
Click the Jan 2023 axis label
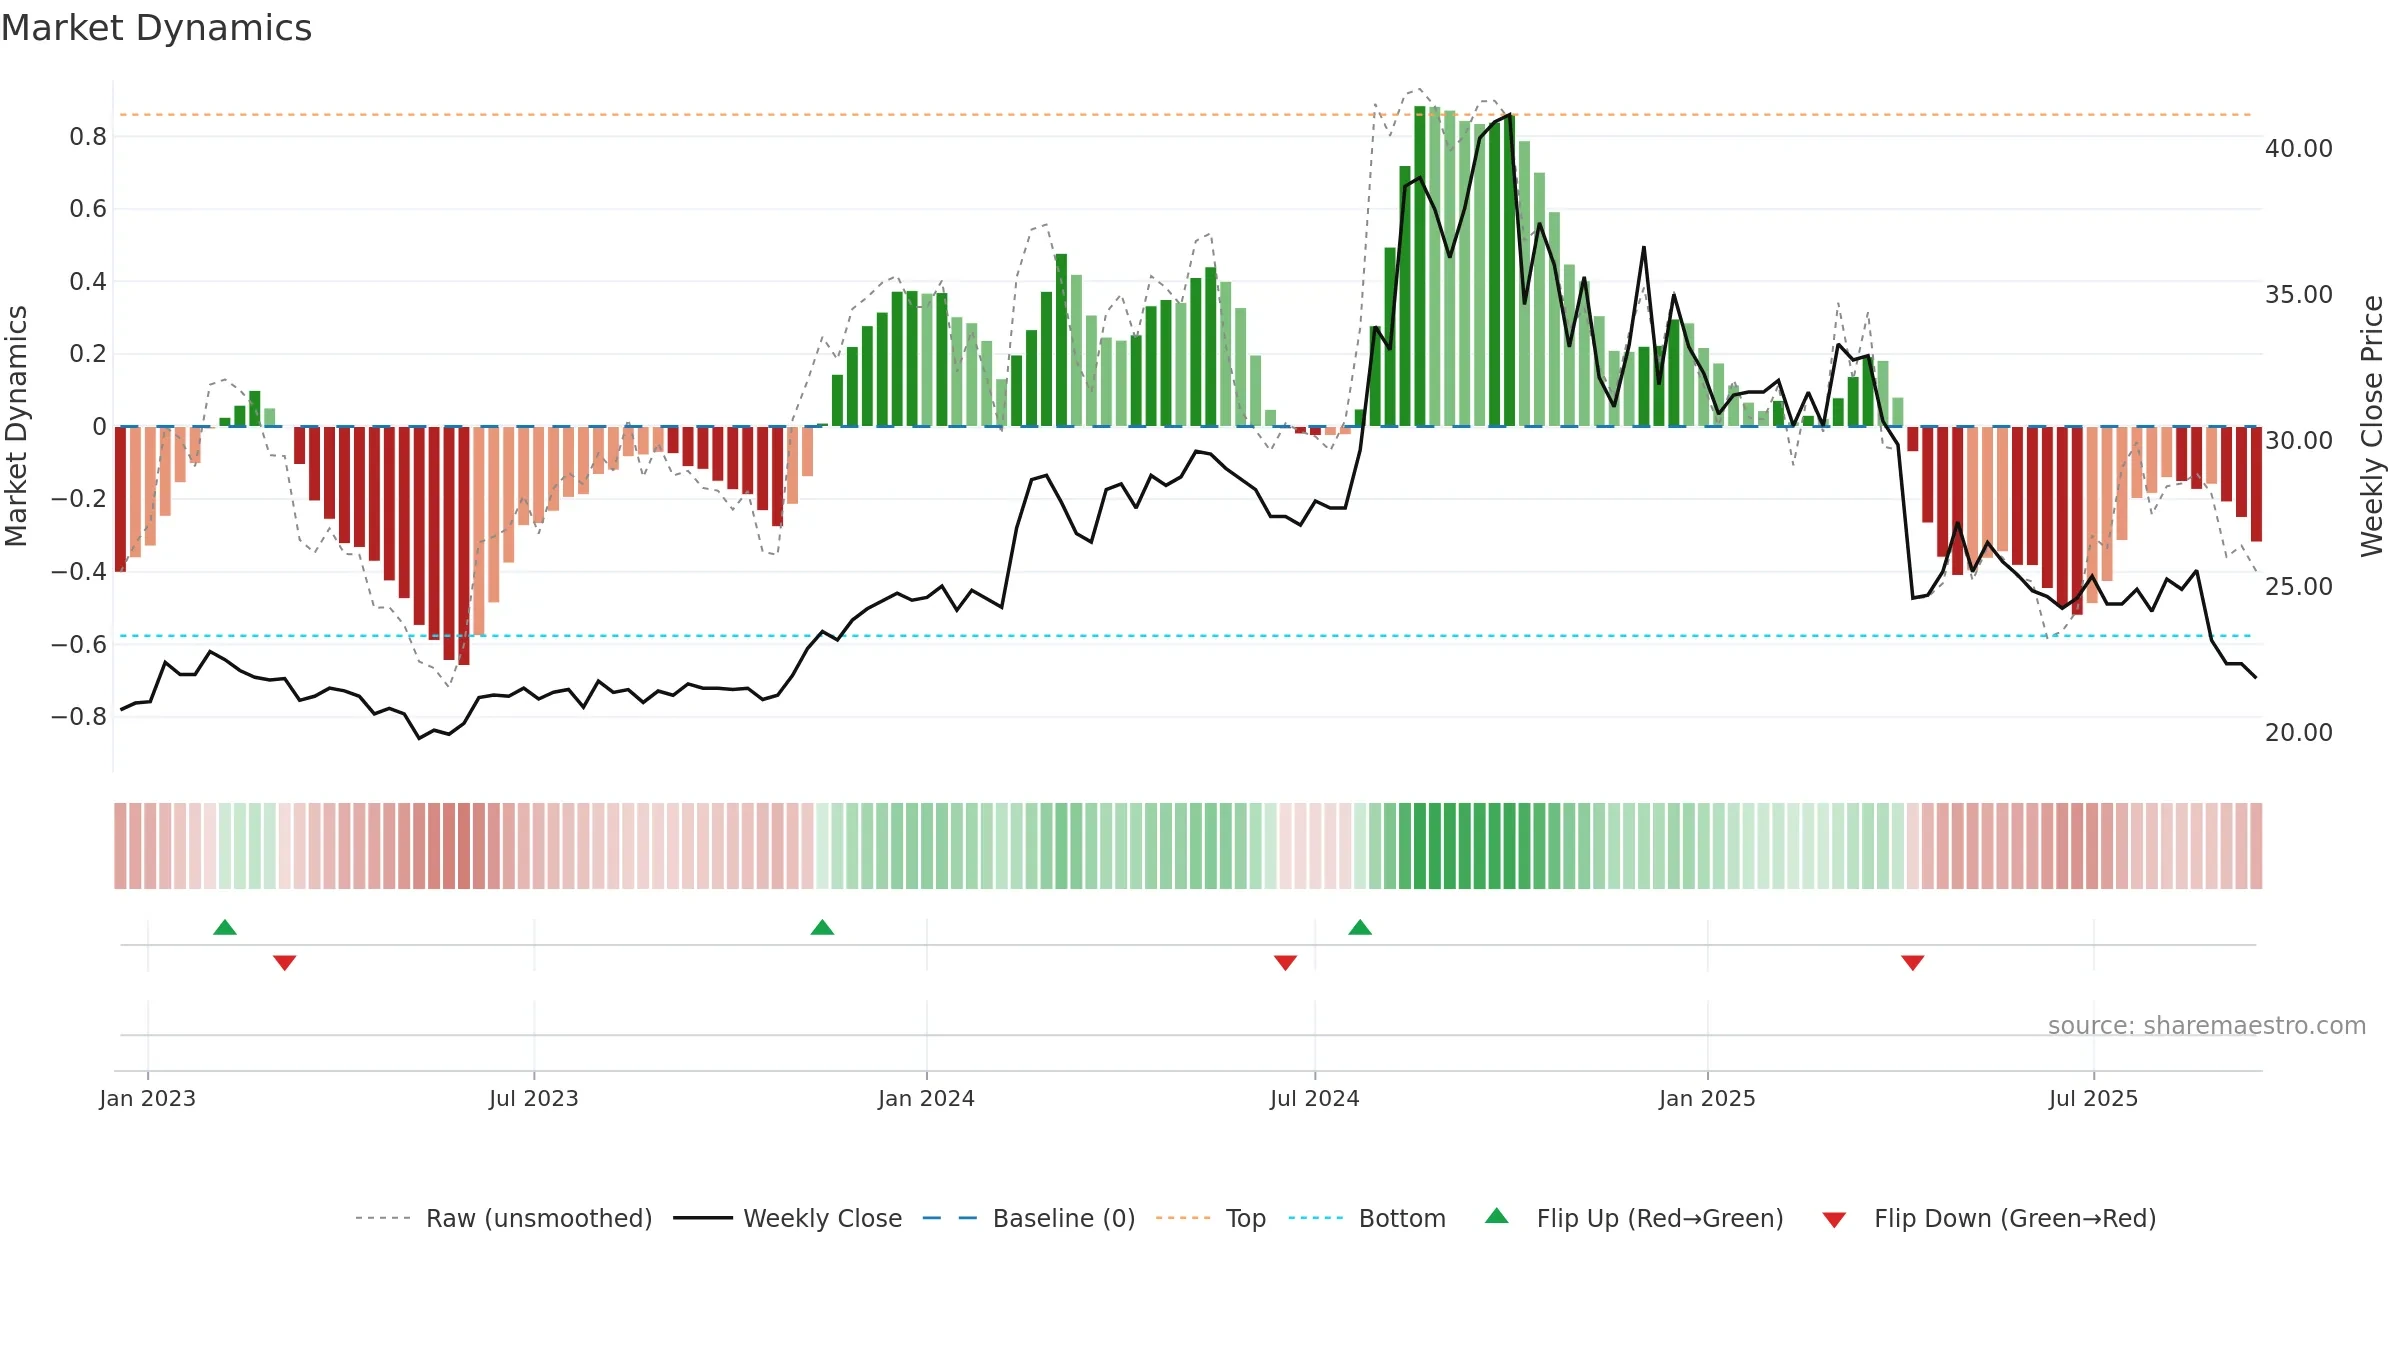point(148,1098)
